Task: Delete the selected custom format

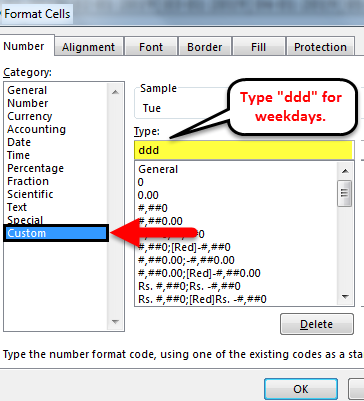Action: pos(317,324)
